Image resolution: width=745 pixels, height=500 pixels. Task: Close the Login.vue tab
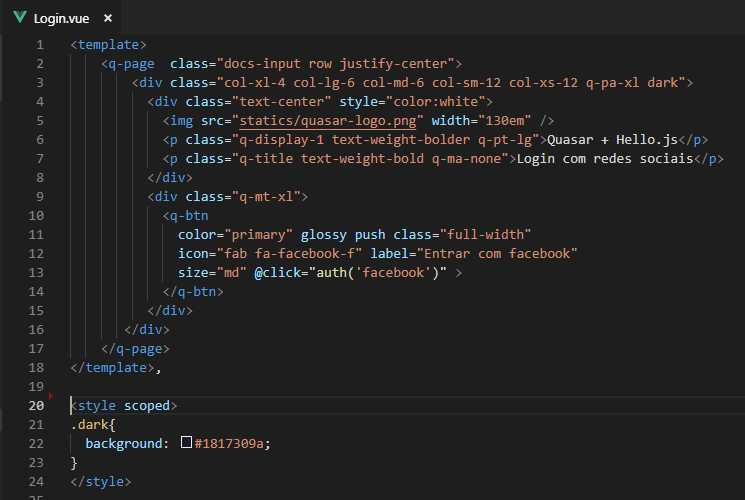pyautogui.click(x=107, y=18)
